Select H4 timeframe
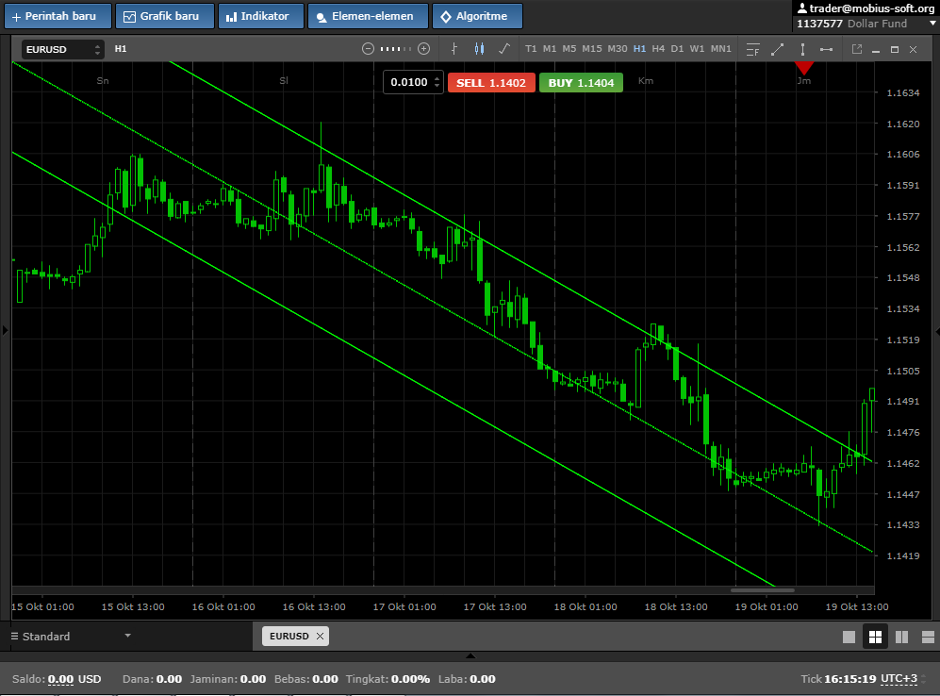940x696 pixels. click(x=658, y=49)
